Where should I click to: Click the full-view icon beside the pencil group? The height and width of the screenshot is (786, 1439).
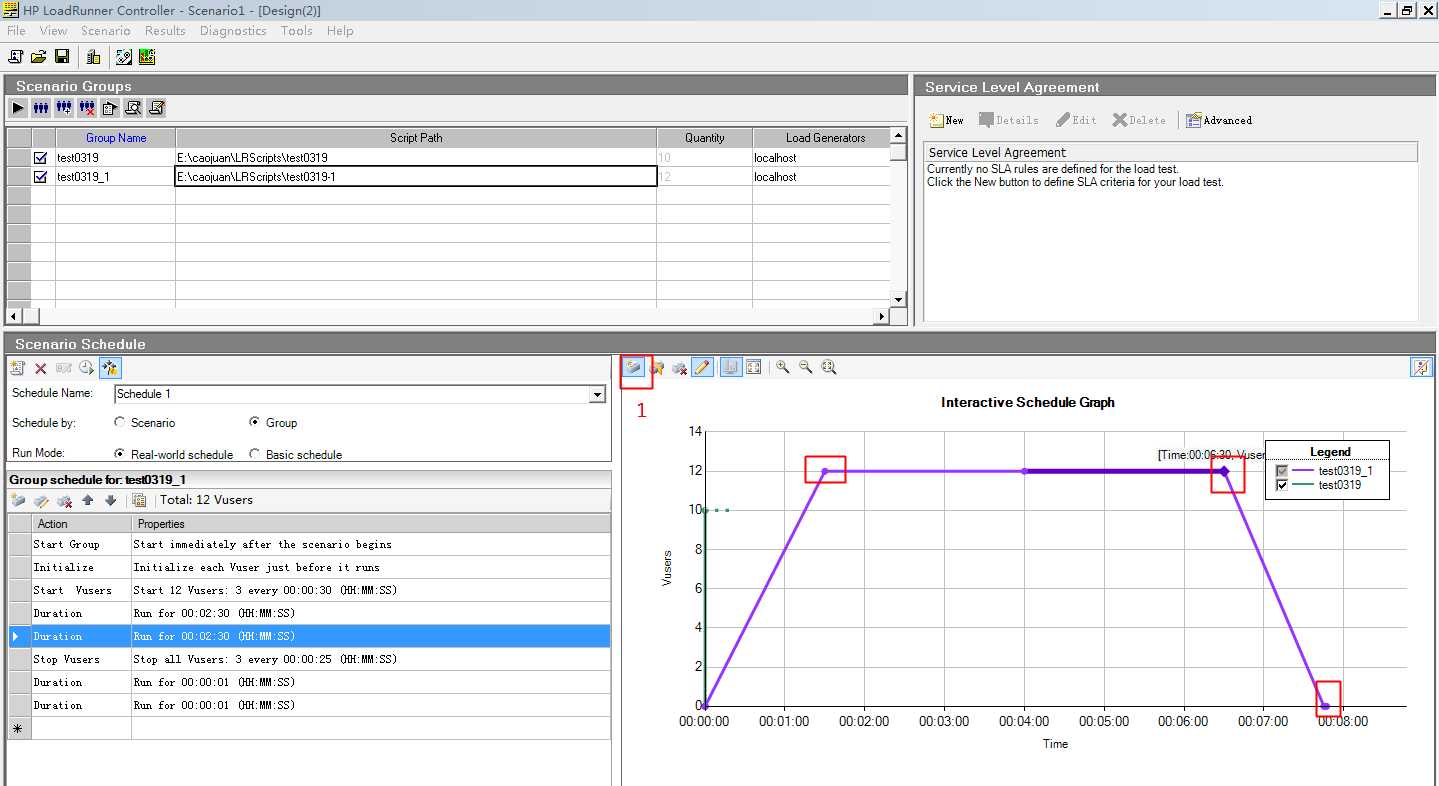click(754, 368)
